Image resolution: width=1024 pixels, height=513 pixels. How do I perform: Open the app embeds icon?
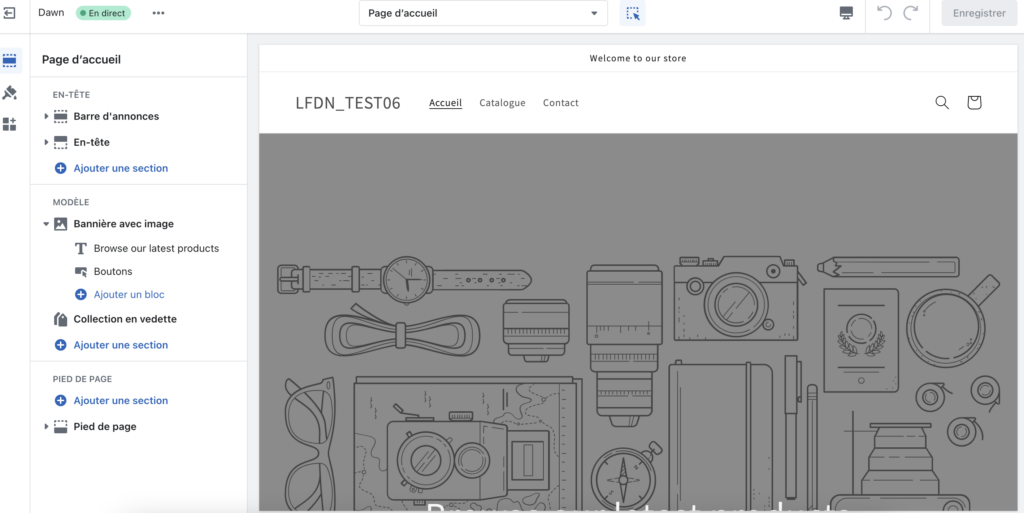10,124
